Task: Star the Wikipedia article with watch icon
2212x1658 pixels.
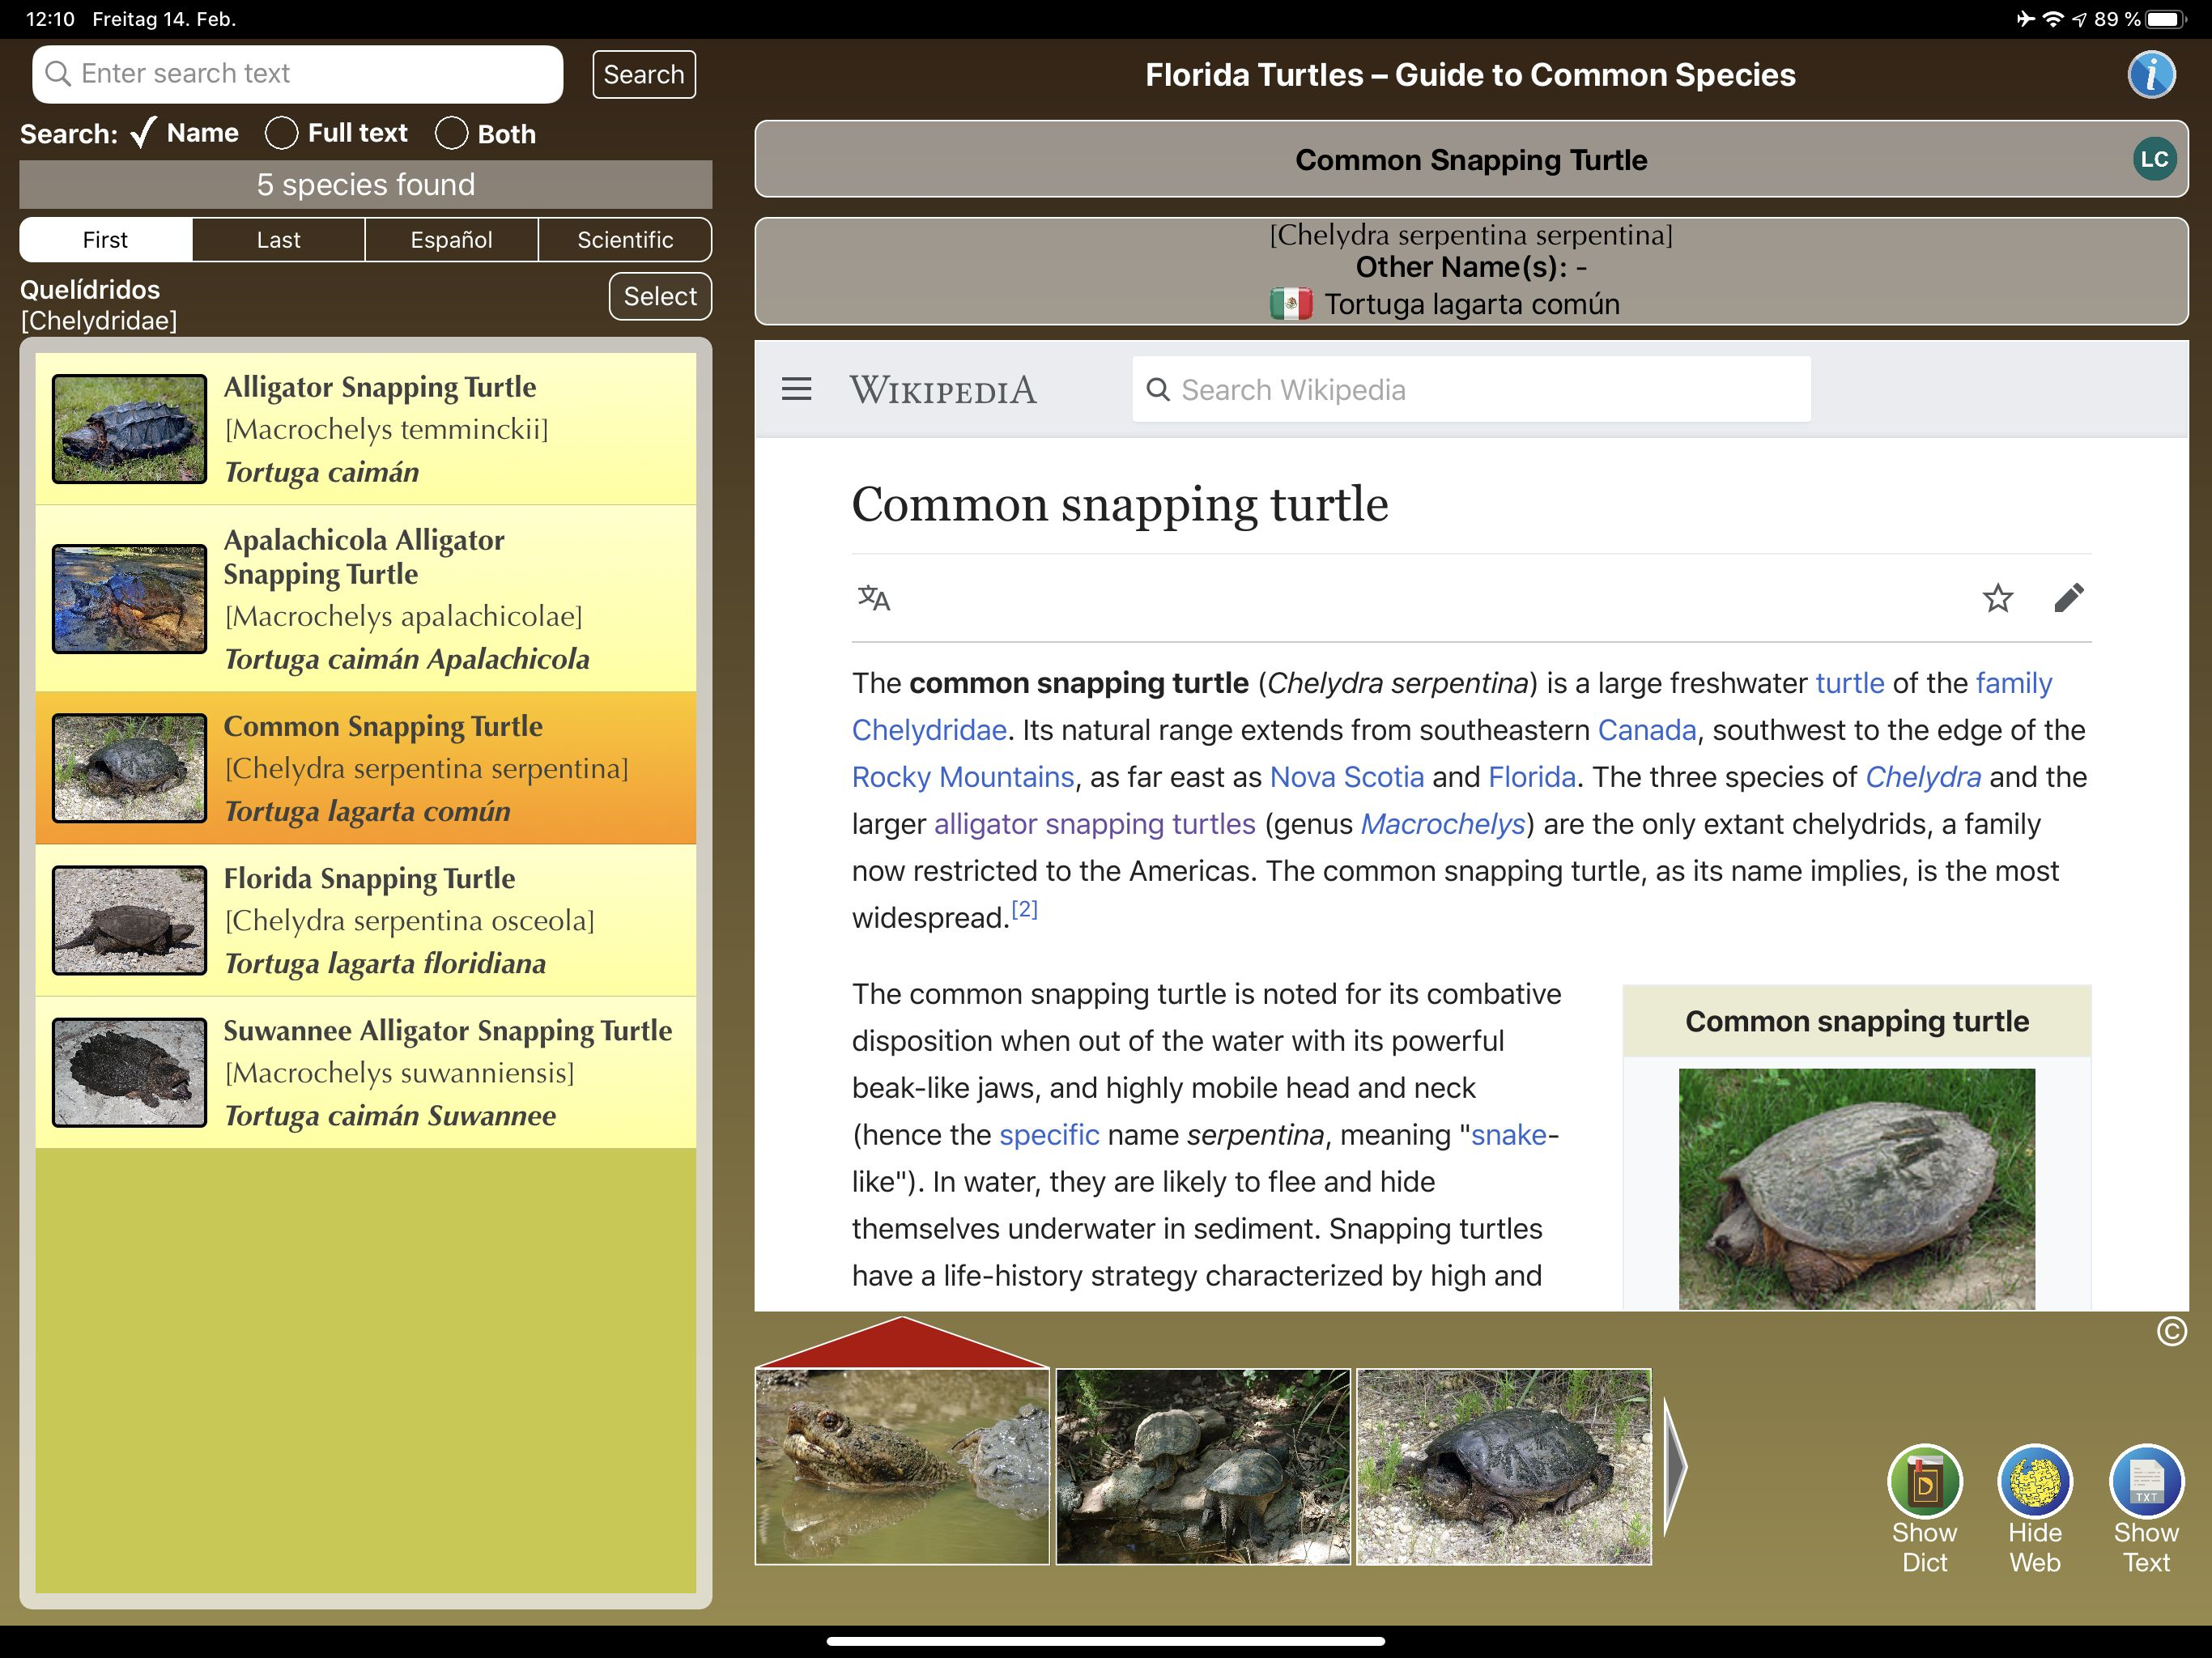Action: (1997, 598)
